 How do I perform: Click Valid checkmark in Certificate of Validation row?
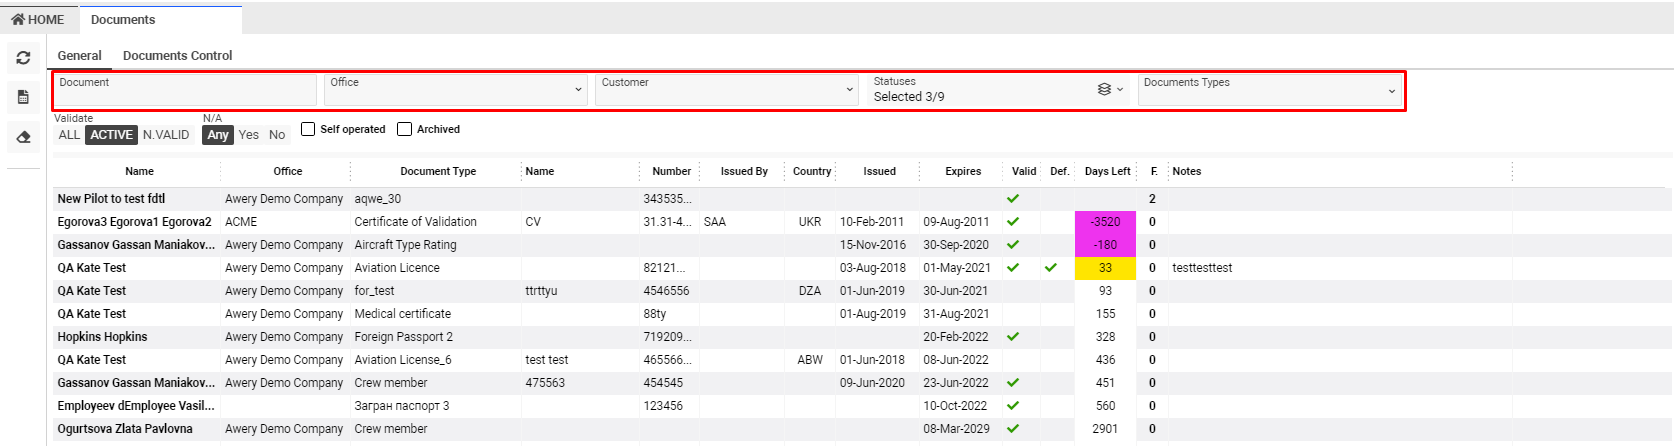[1013, 222]
